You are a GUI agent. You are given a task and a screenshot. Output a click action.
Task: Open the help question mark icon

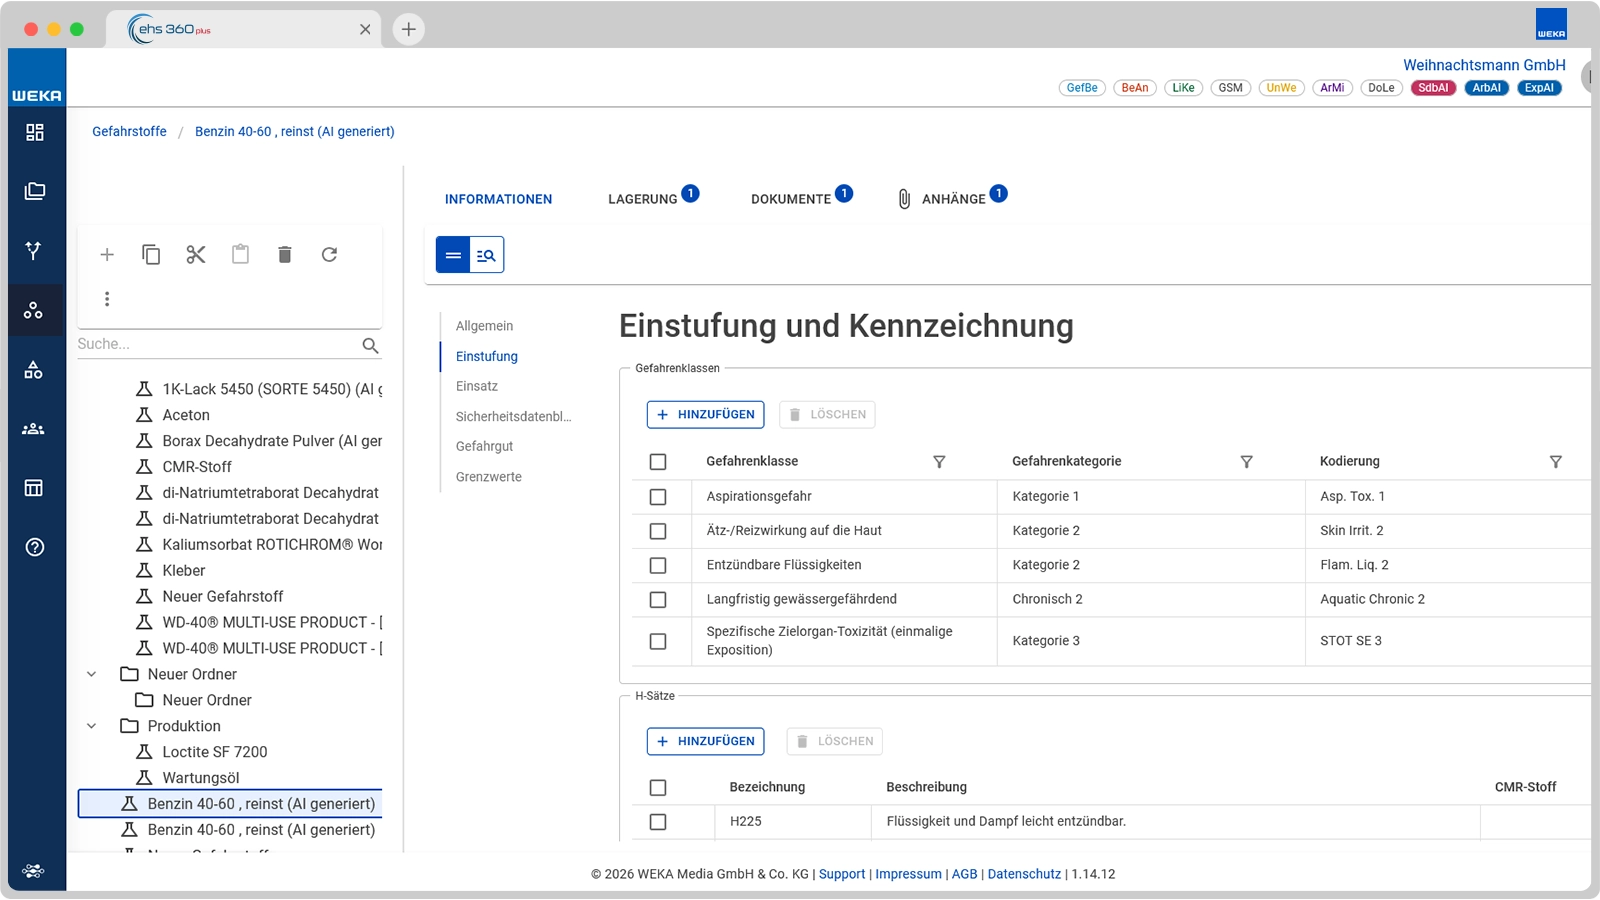coord(35,547)
